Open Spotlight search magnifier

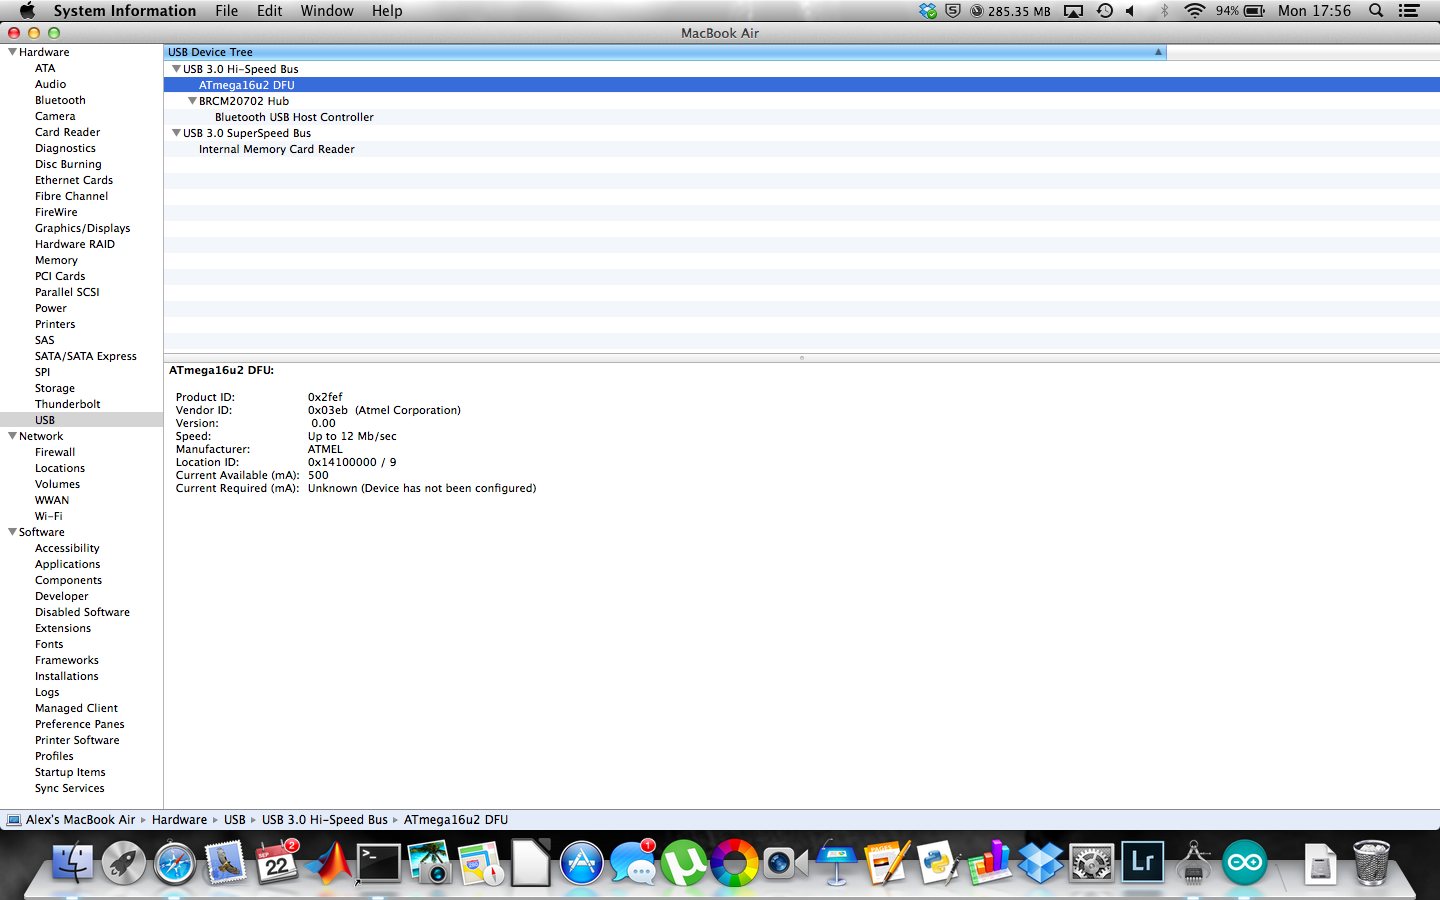point(1376,11)
